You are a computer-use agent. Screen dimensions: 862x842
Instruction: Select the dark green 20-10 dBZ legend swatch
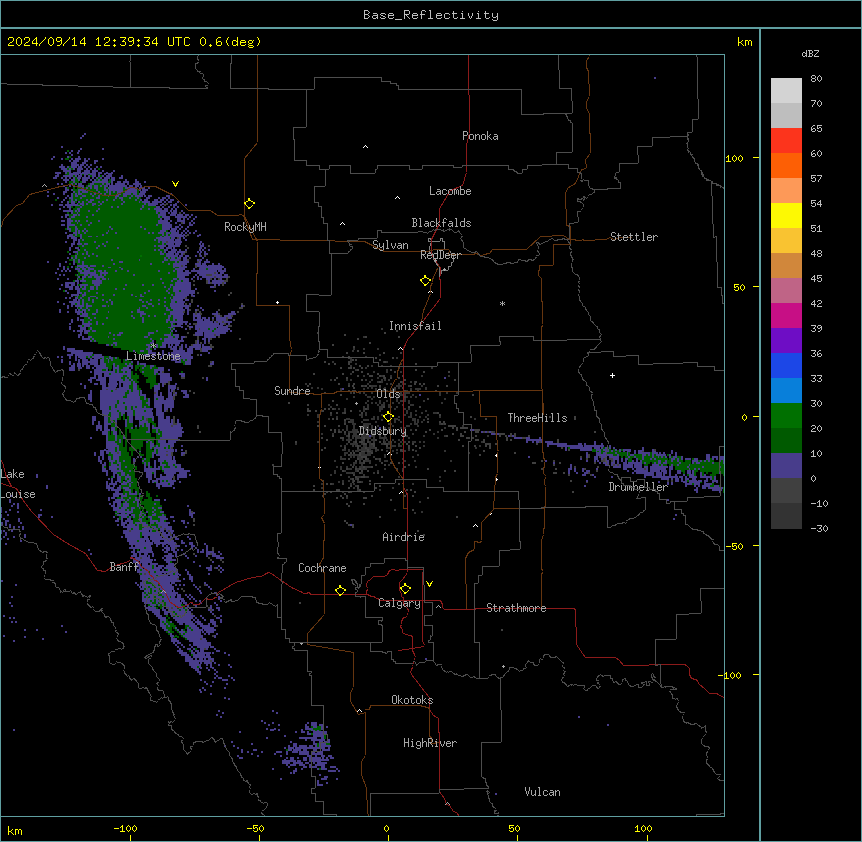pyautogui.click(x=786, y=441)
